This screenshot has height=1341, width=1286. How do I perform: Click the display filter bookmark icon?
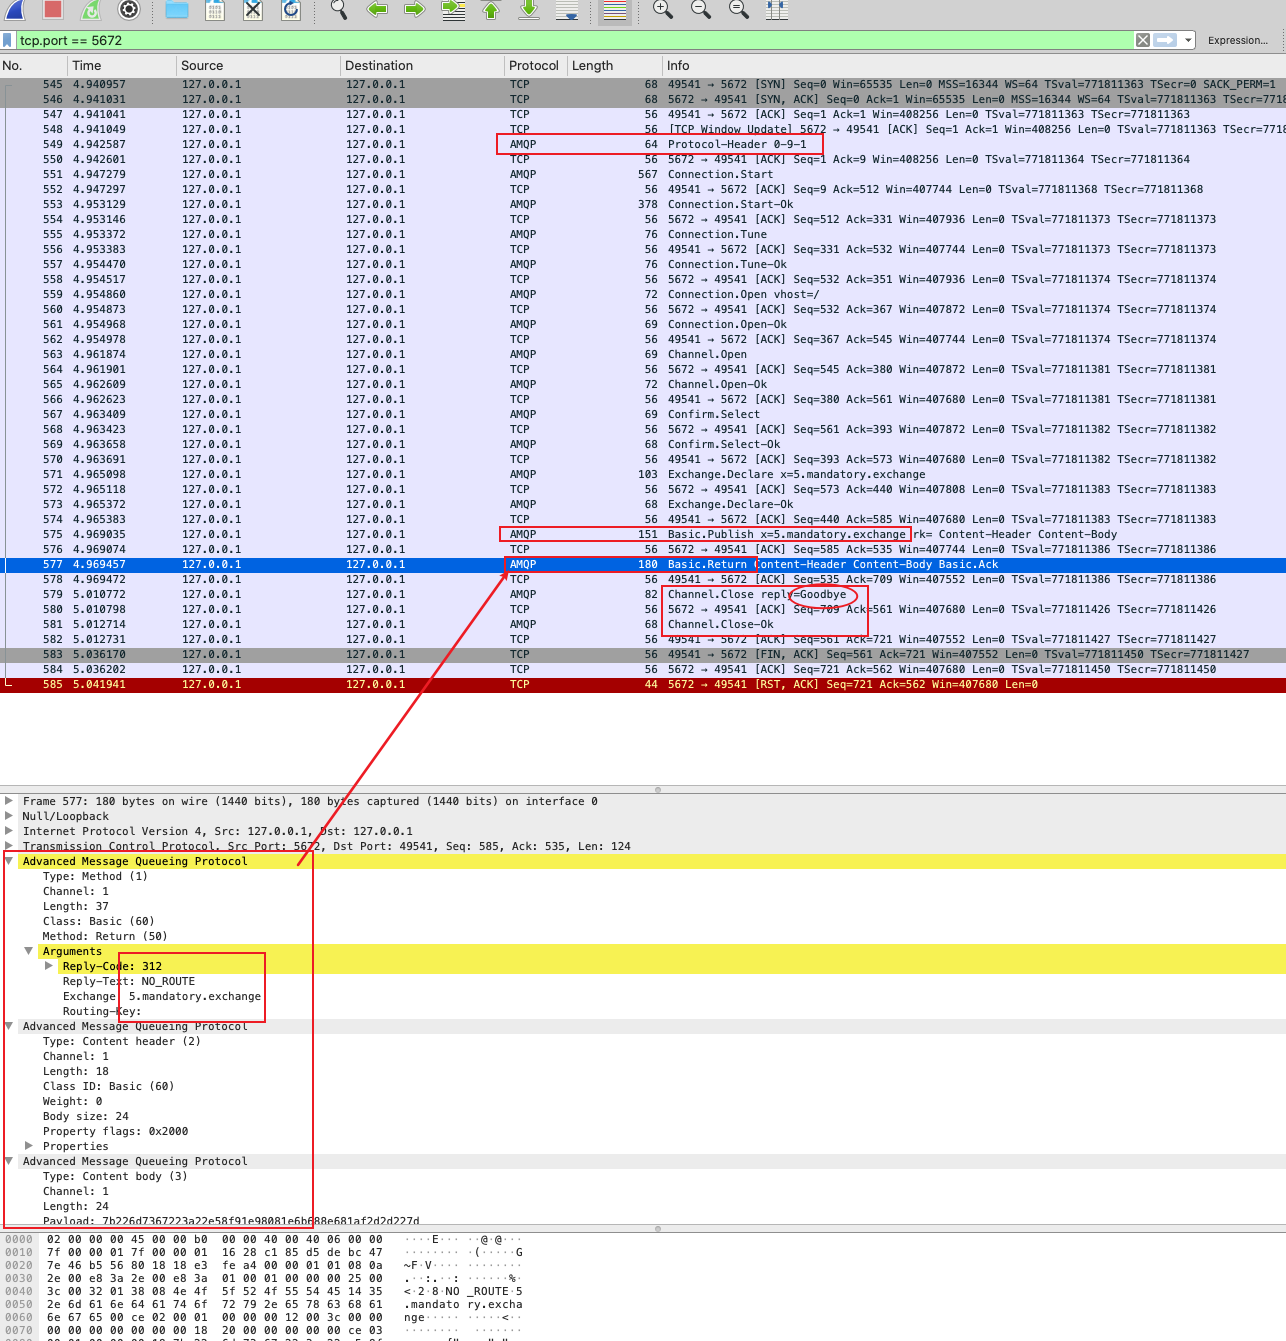click(8, 40)
